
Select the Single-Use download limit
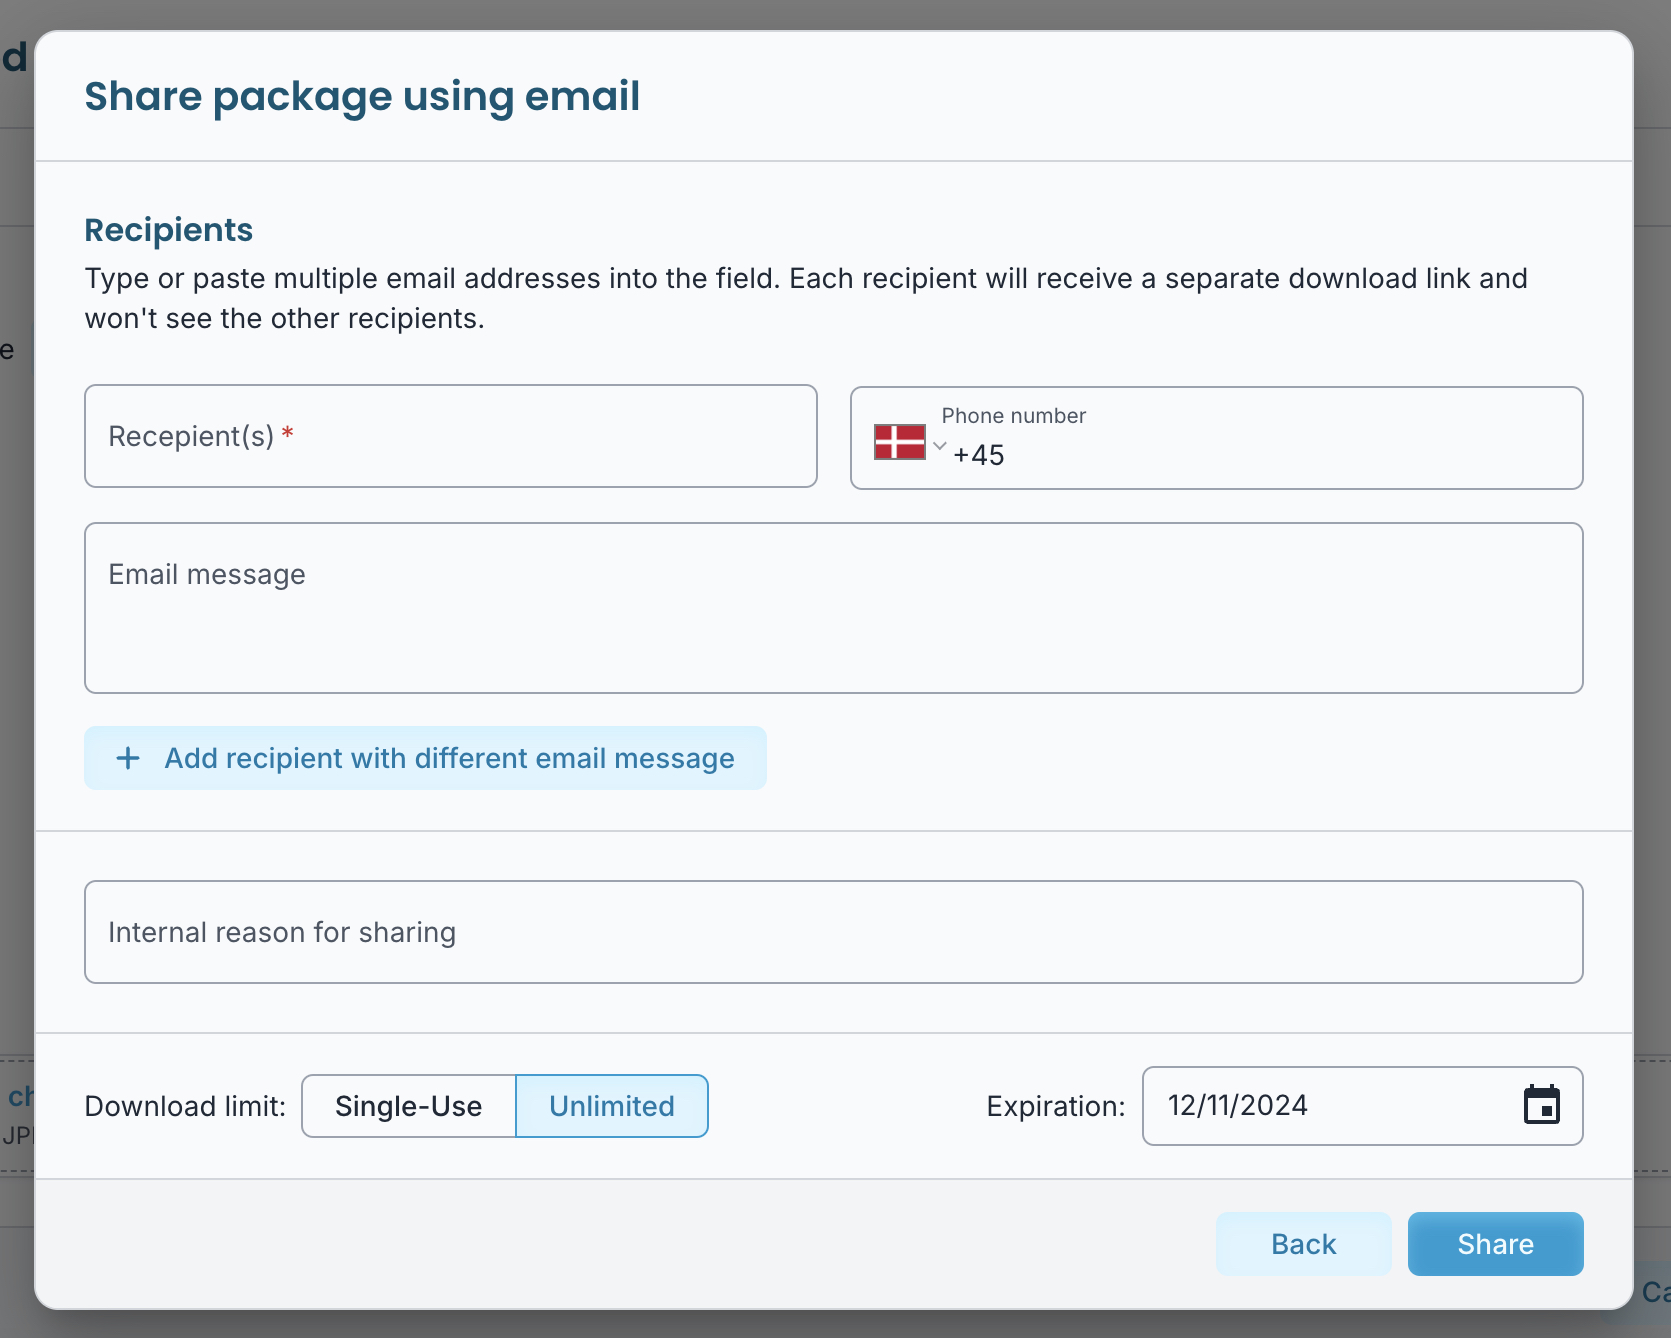coord(408,1106)
